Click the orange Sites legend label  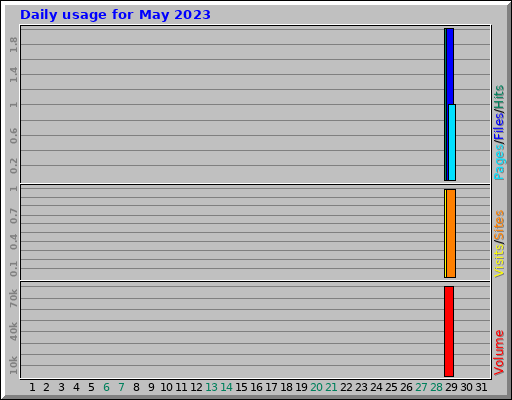pos(499,226)
